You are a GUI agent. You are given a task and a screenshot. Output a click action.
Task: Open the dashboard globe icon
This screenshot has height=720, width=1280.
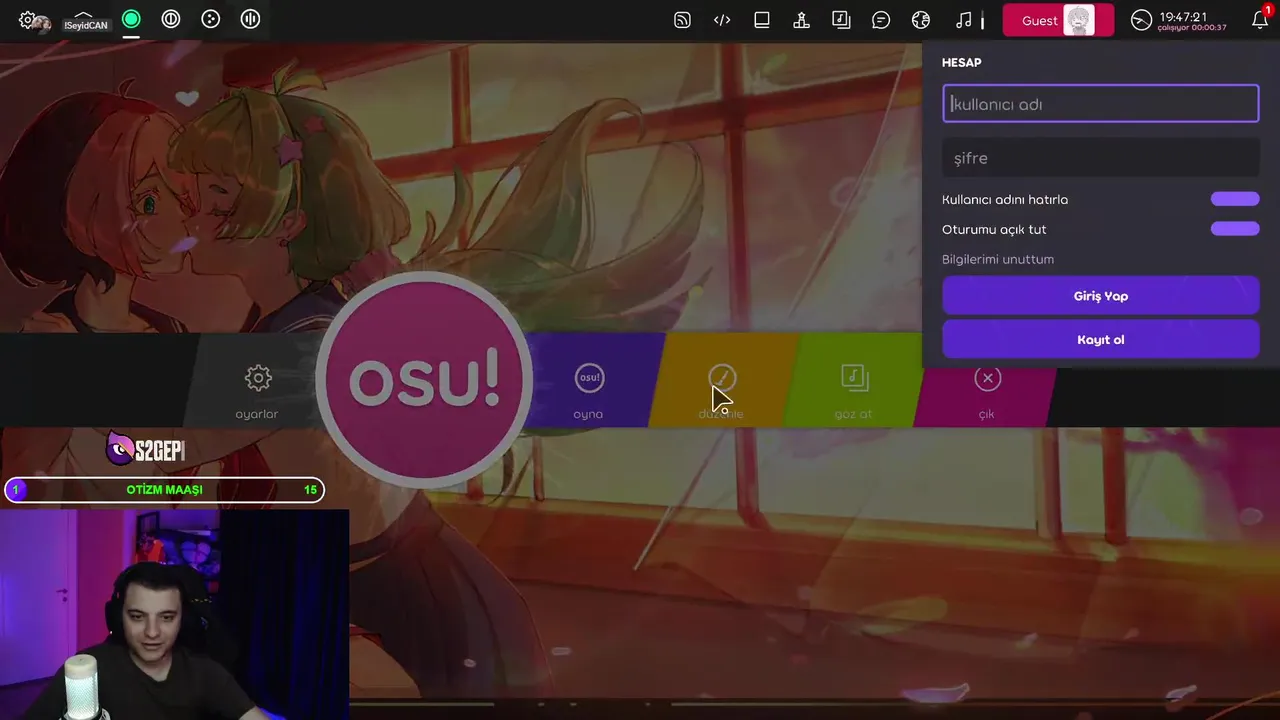[921, 20]
